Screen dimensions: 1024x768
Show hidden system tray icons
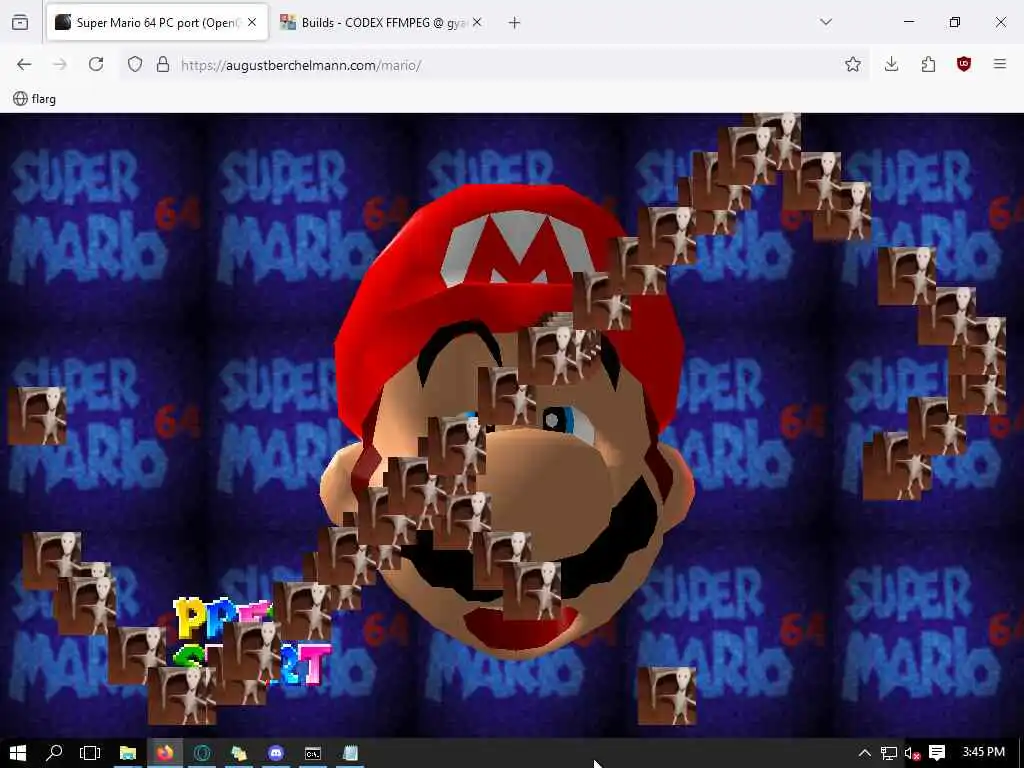(x=864, y=753)
